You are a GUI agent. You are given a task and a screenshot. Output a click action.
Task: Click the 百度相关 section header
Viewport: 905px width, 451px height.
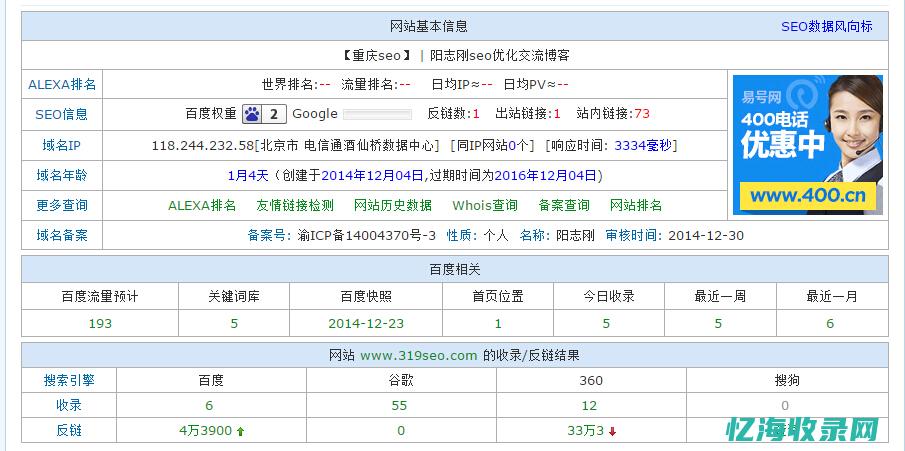click(x=455, y=270)
